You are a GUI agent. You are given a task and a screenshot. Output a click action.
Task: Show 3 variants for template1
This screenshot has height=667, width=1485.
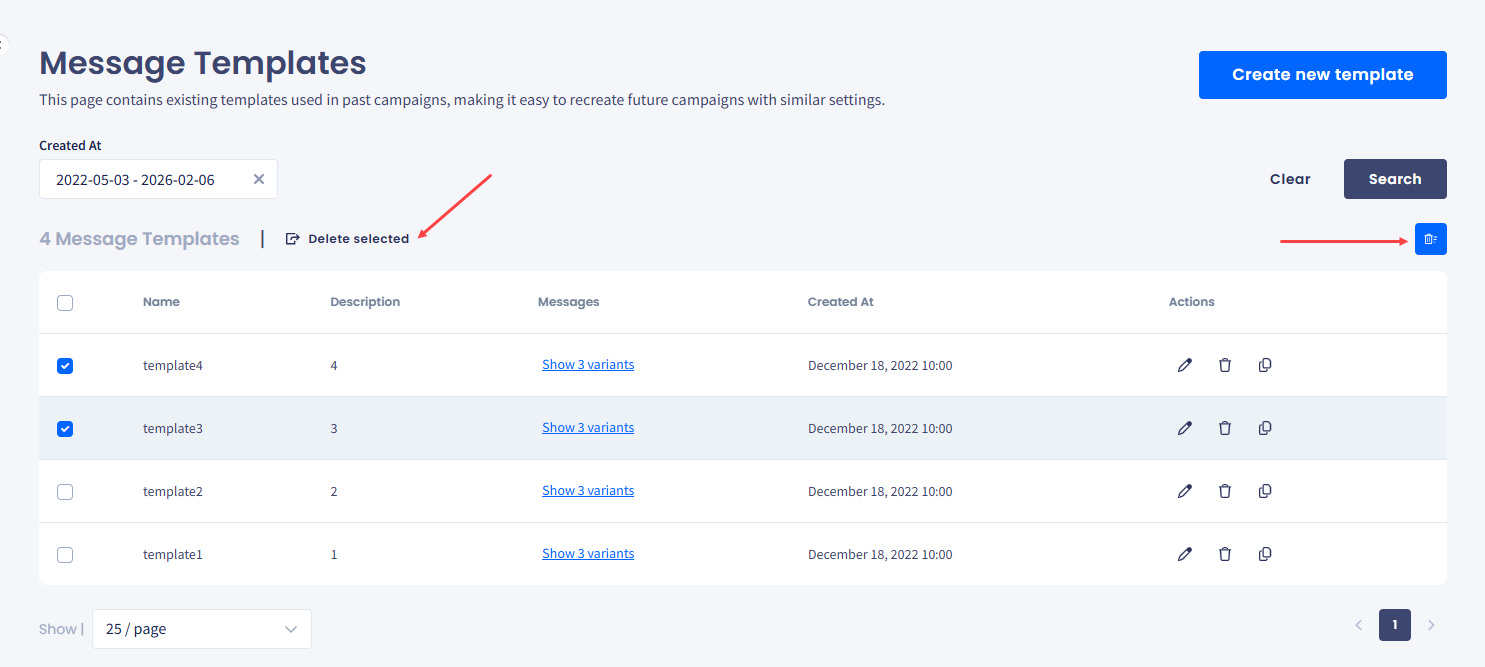coord(588,553)
